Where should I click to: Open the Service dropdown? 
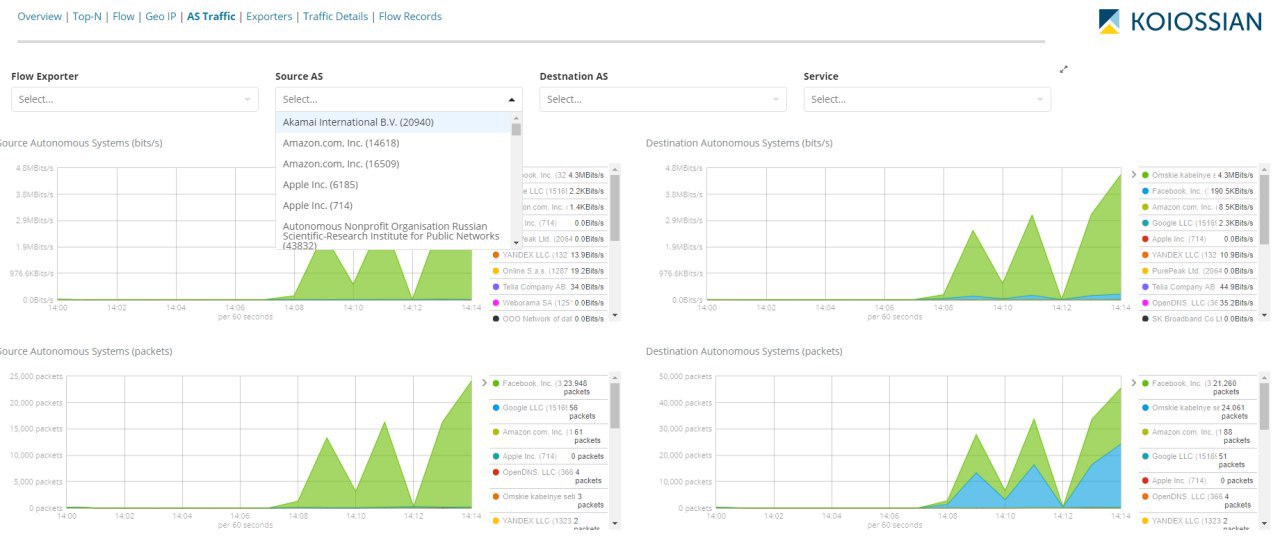pyautogui.click(x=927, y=99)
